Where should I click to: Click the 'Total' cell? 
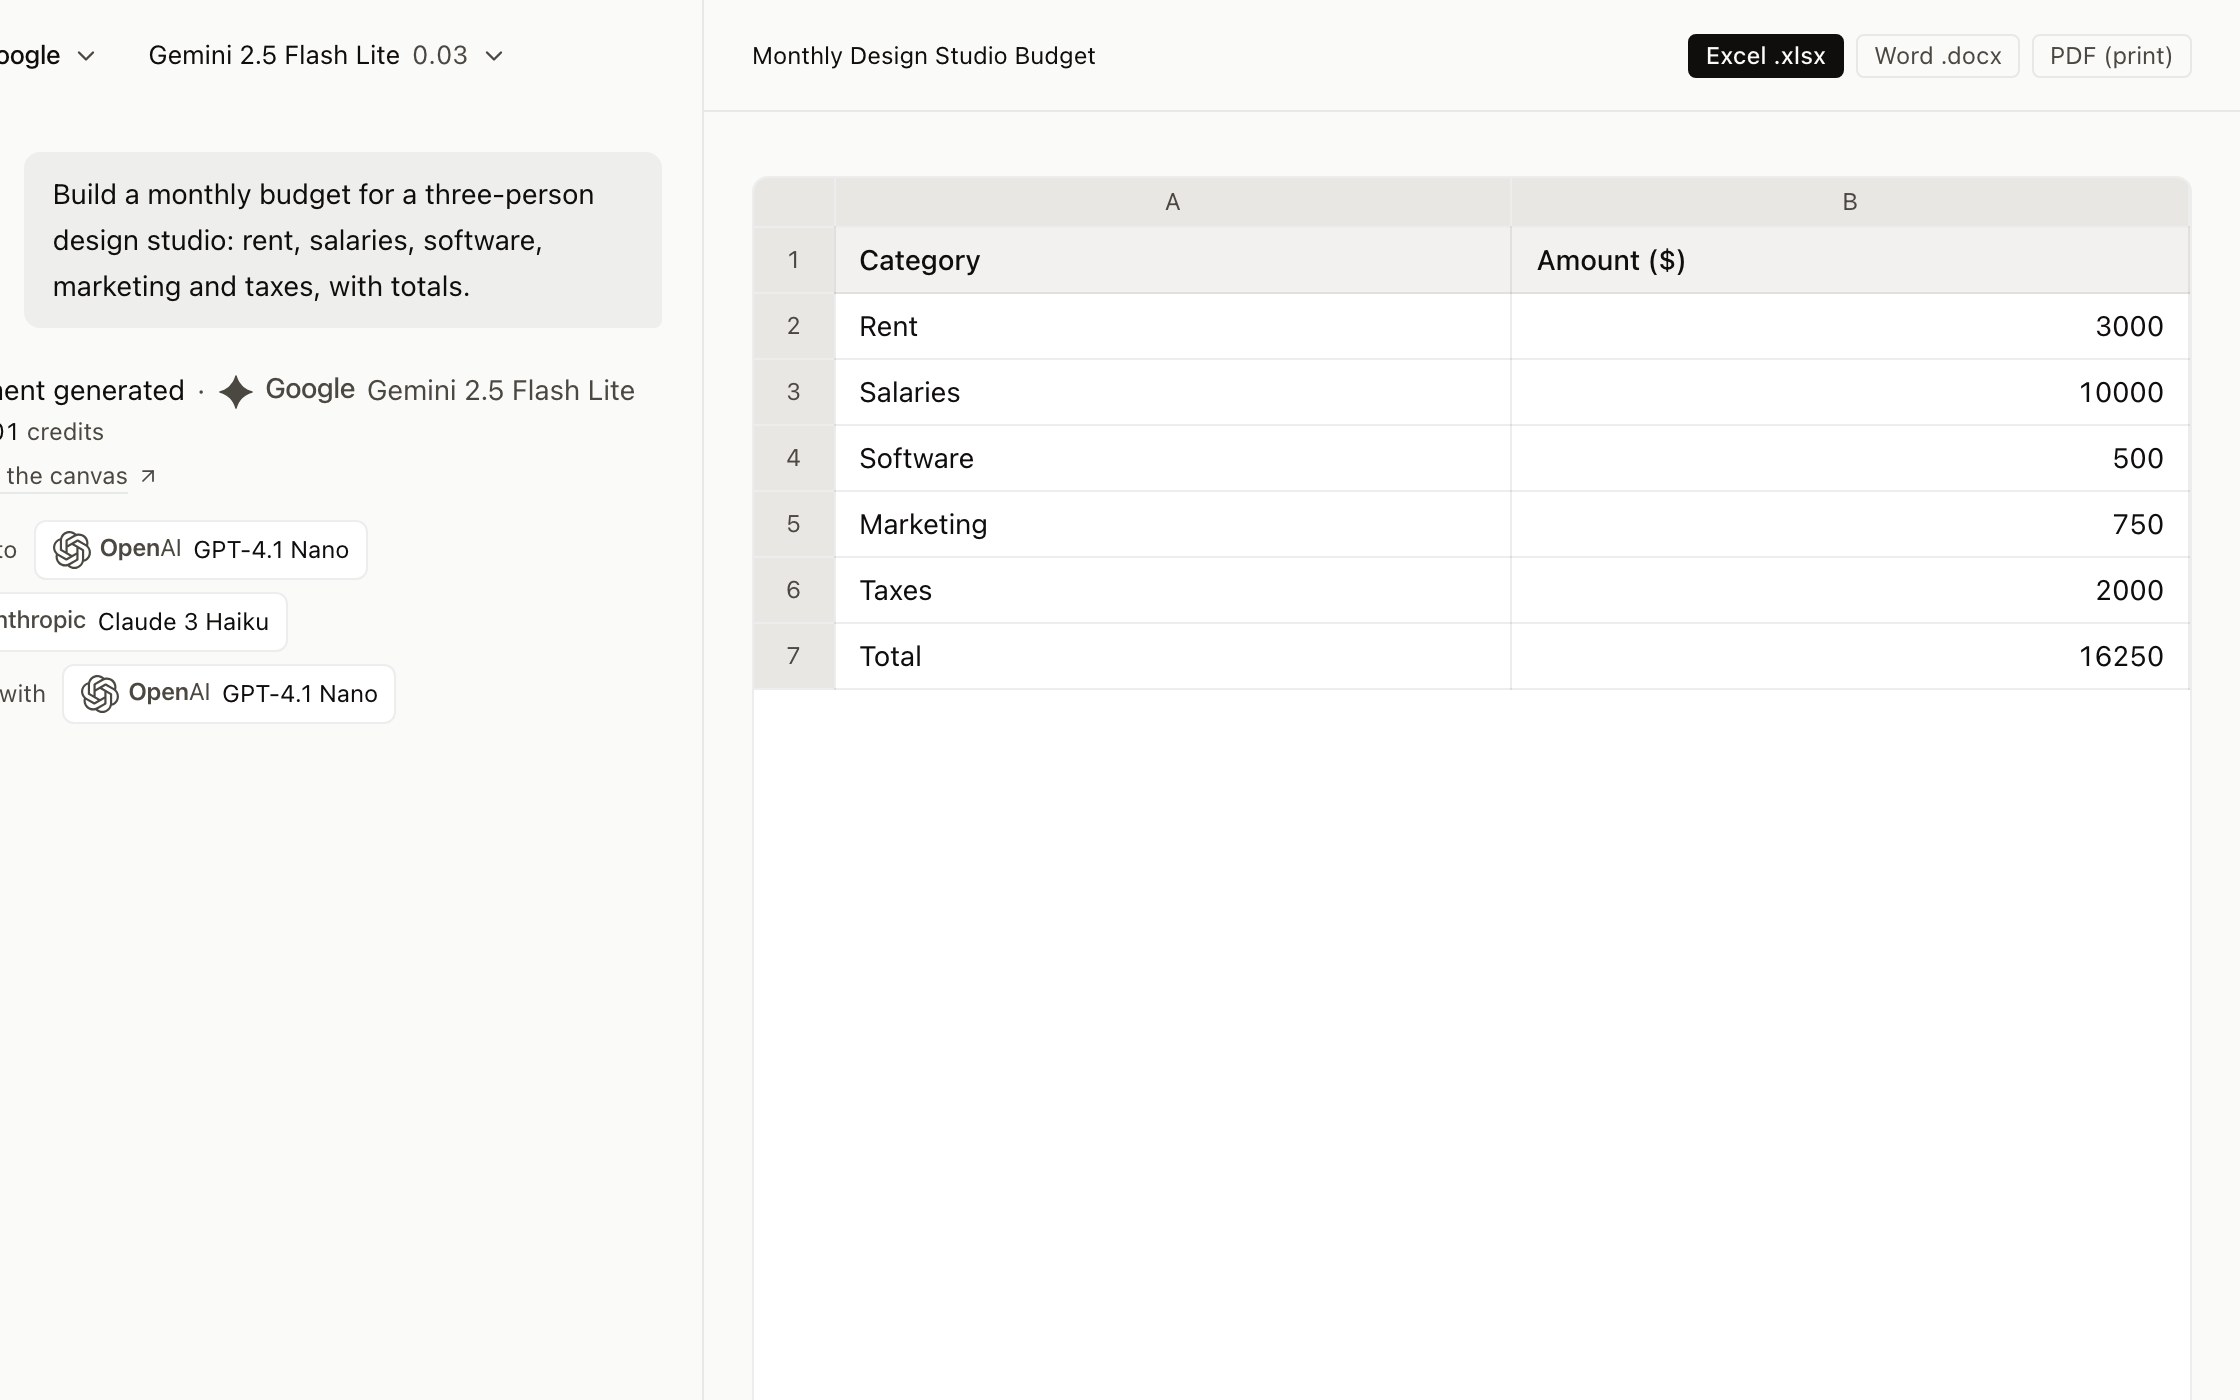(1172, 656)
